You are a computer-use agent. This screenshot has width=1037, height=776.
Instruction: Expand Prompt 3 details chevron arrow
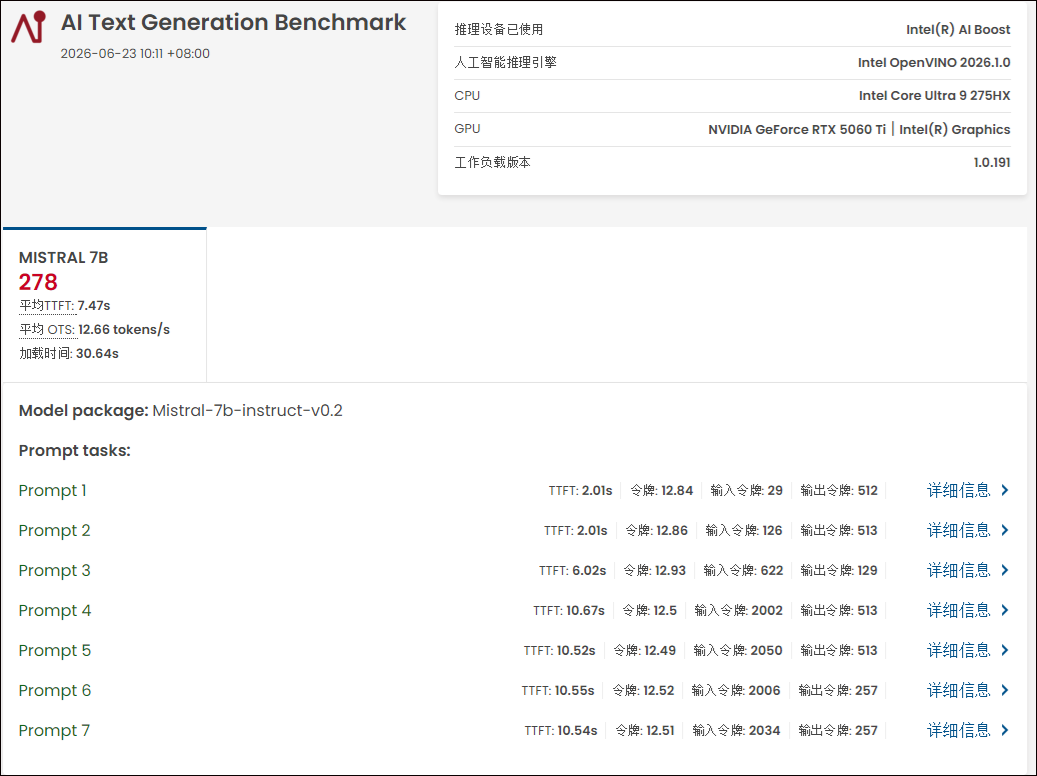[1005, 570]
